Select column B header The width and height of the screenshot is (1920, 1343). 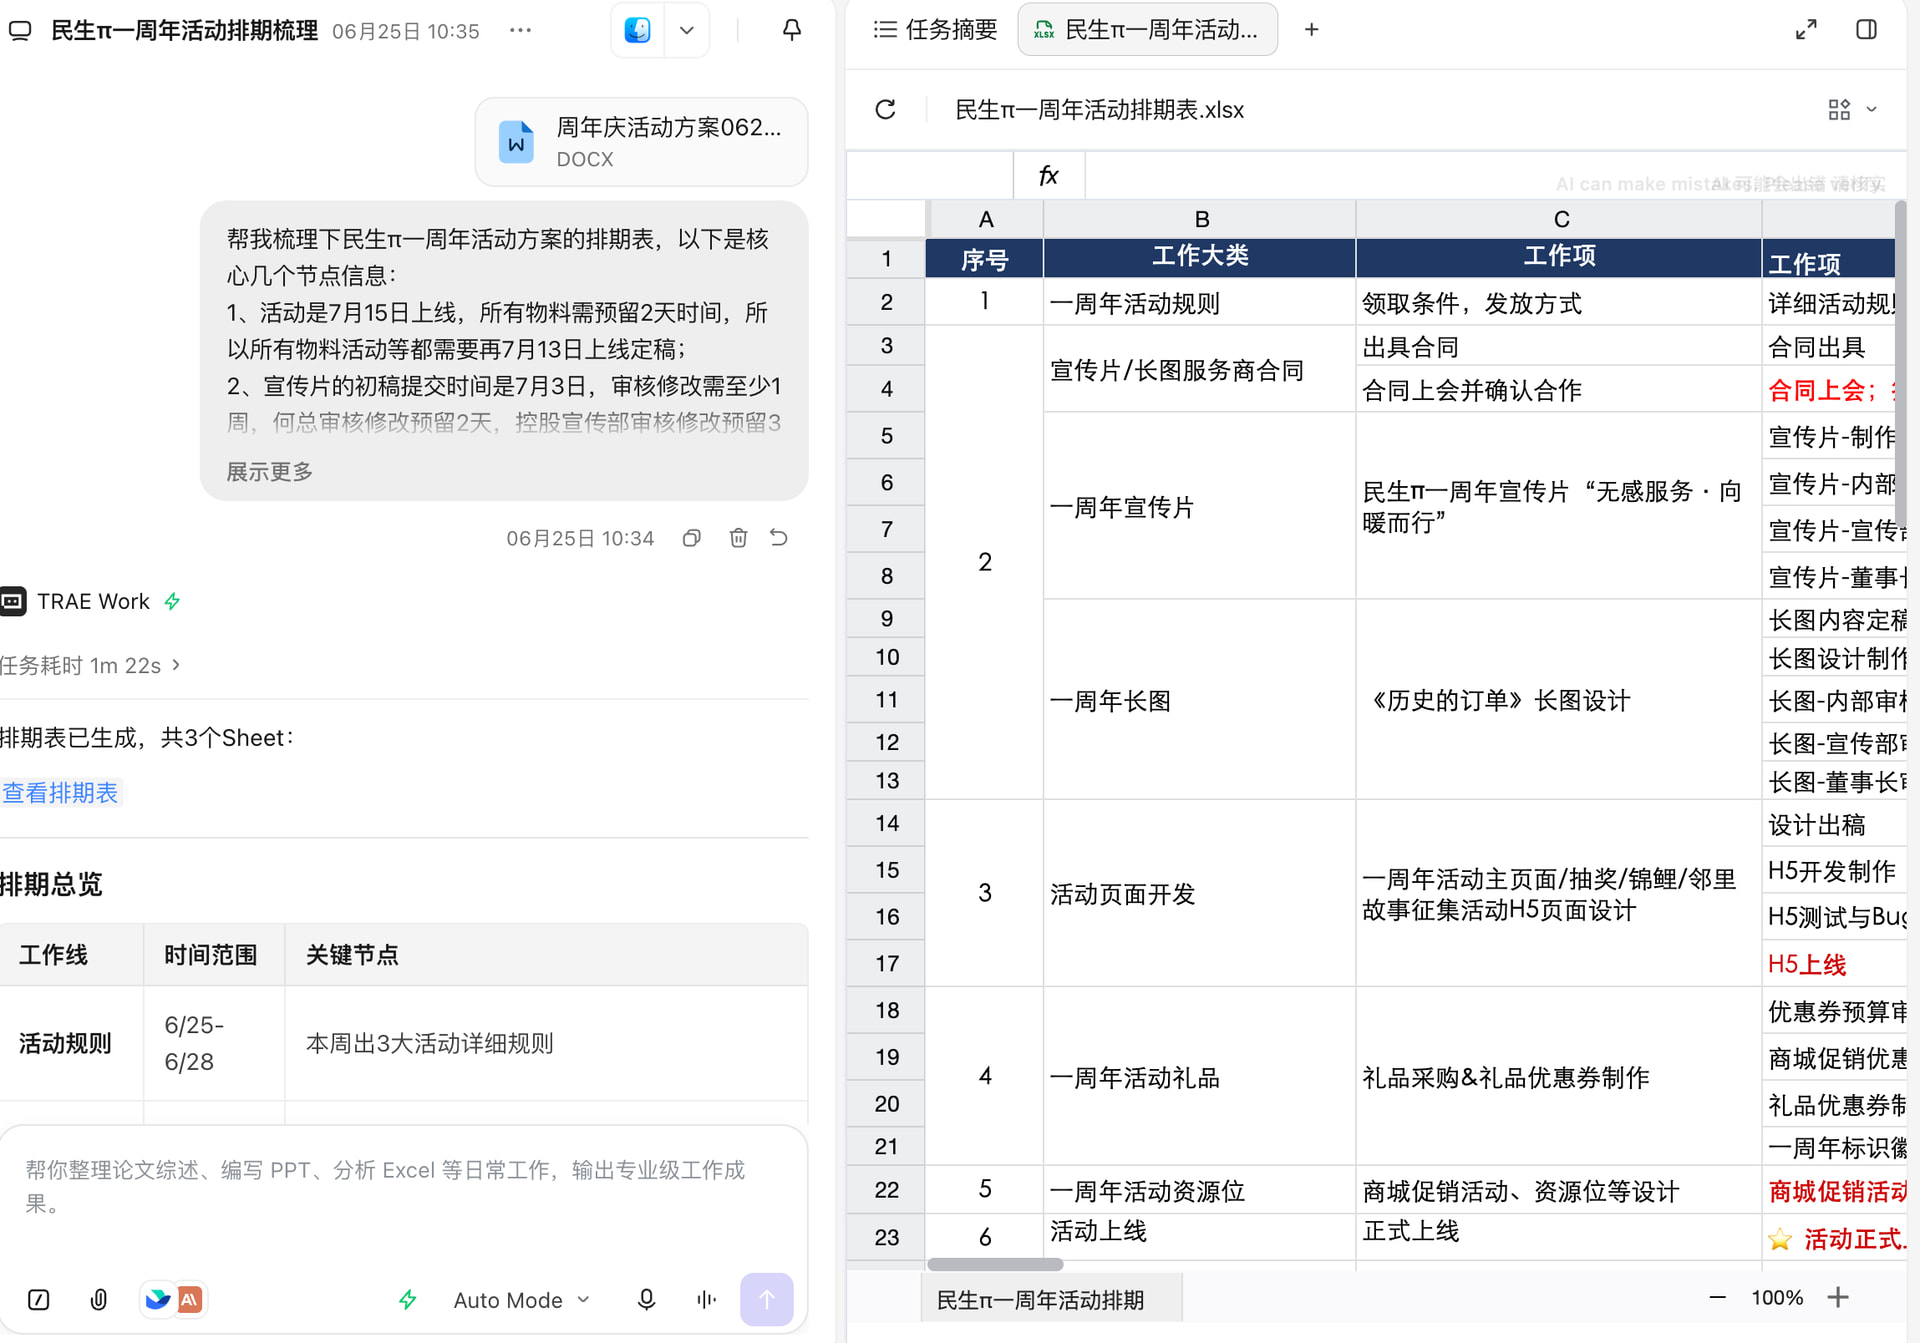click(x=1200, y=219)
